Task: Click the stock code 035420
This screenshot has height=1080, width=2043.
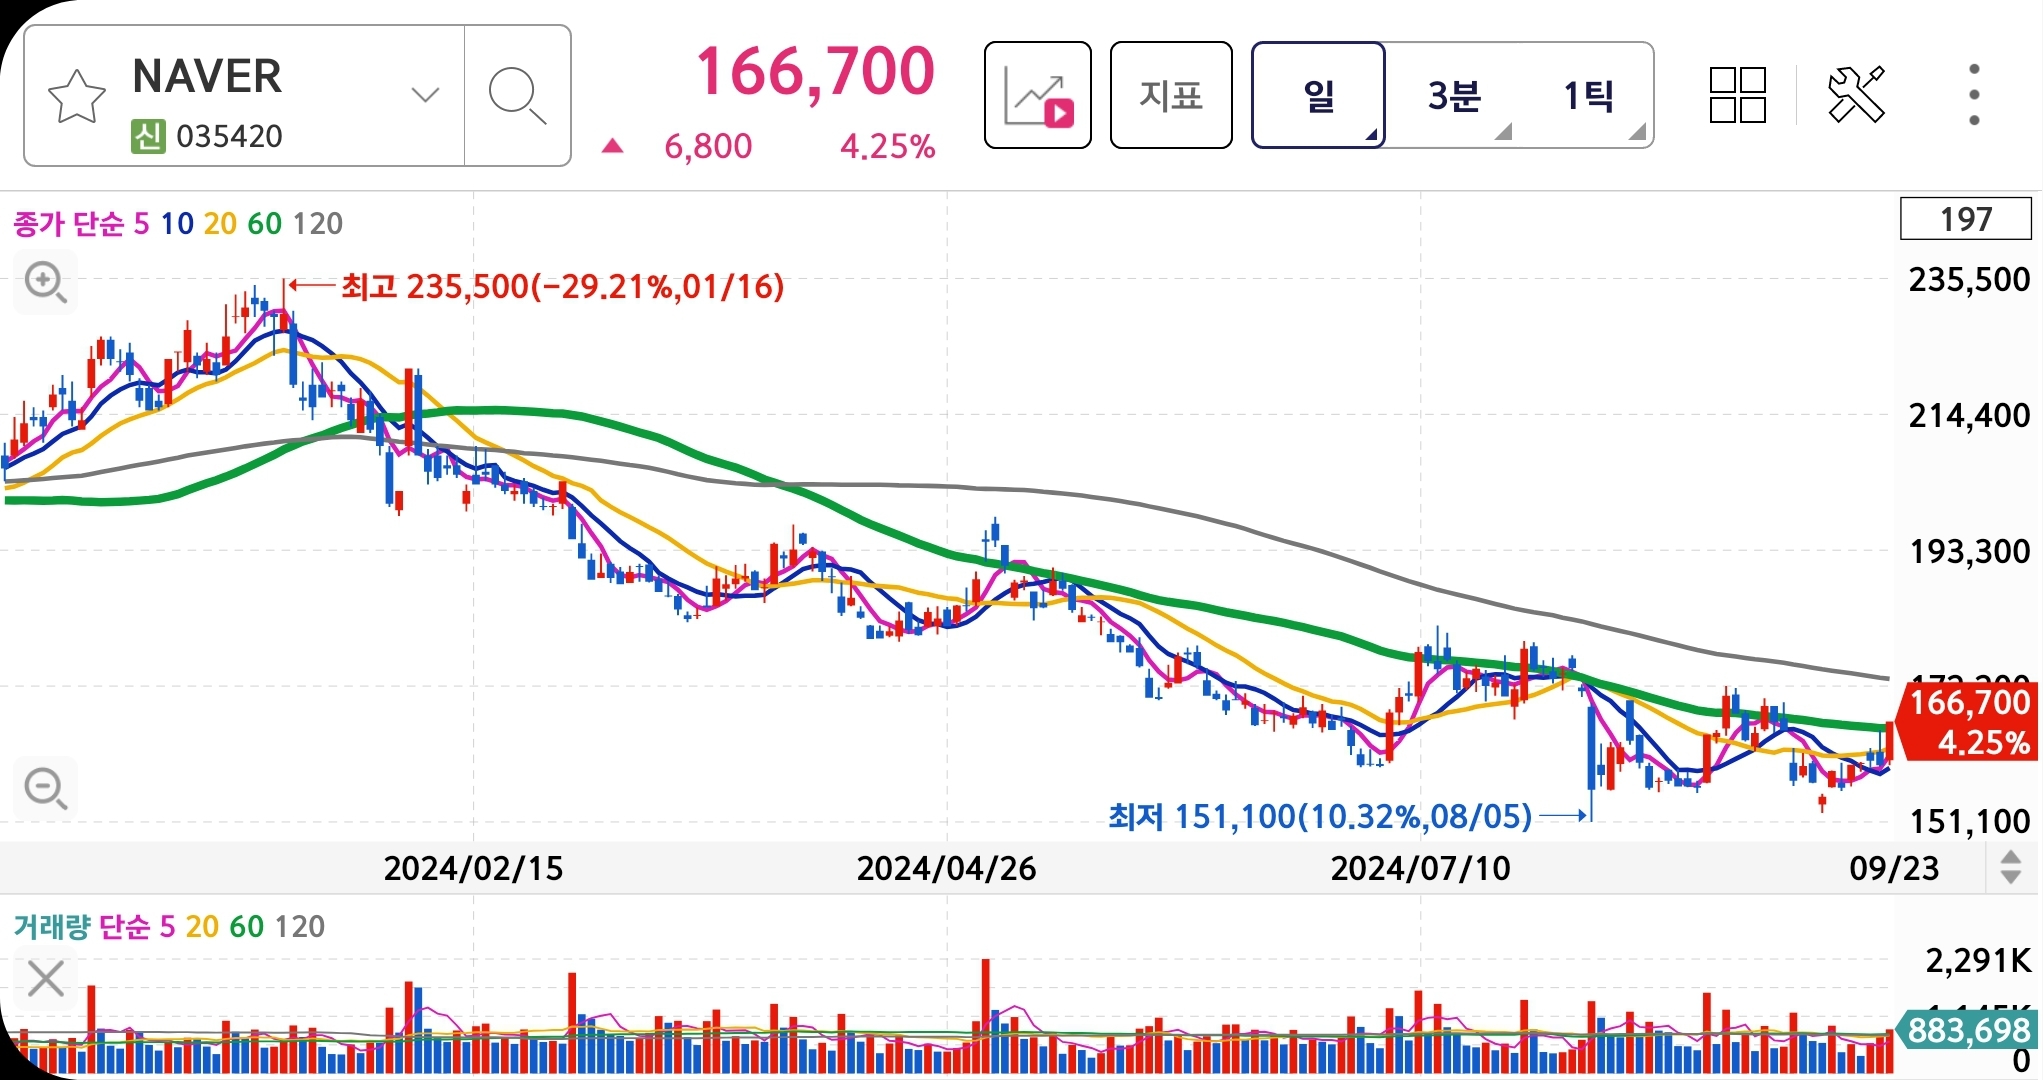Action: (229, 136)
